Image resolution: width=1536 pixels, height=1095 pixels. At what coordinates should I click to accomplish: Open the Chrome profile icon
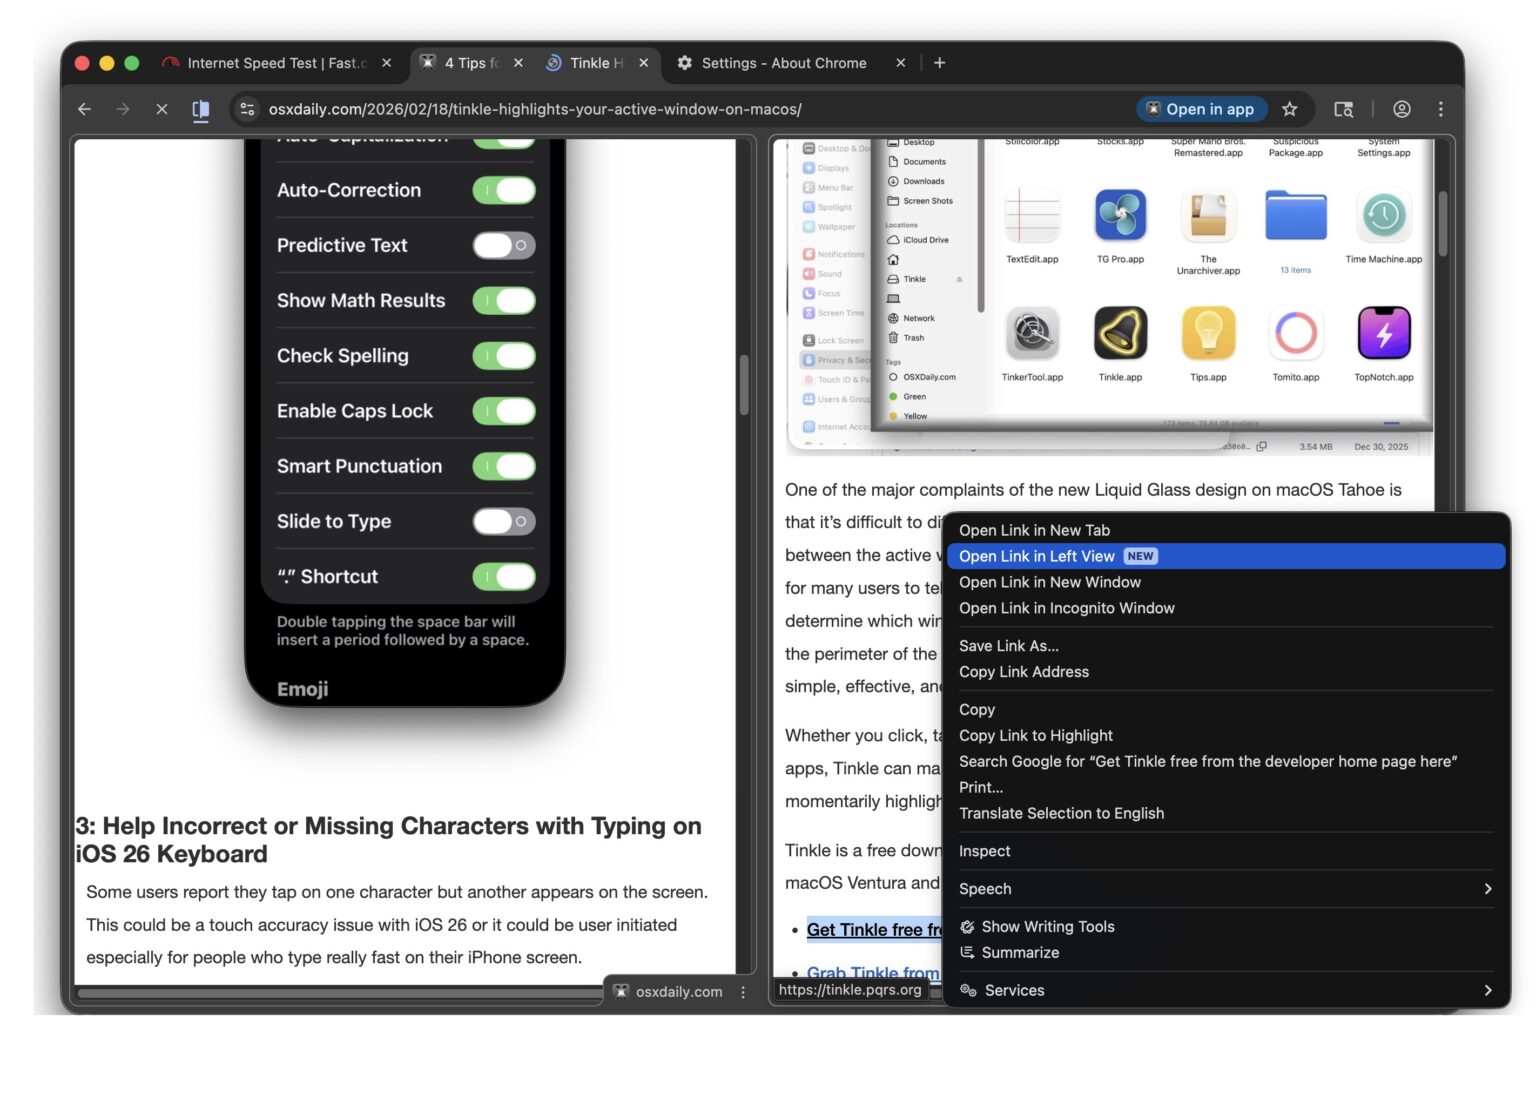(x=1402, y=109)
